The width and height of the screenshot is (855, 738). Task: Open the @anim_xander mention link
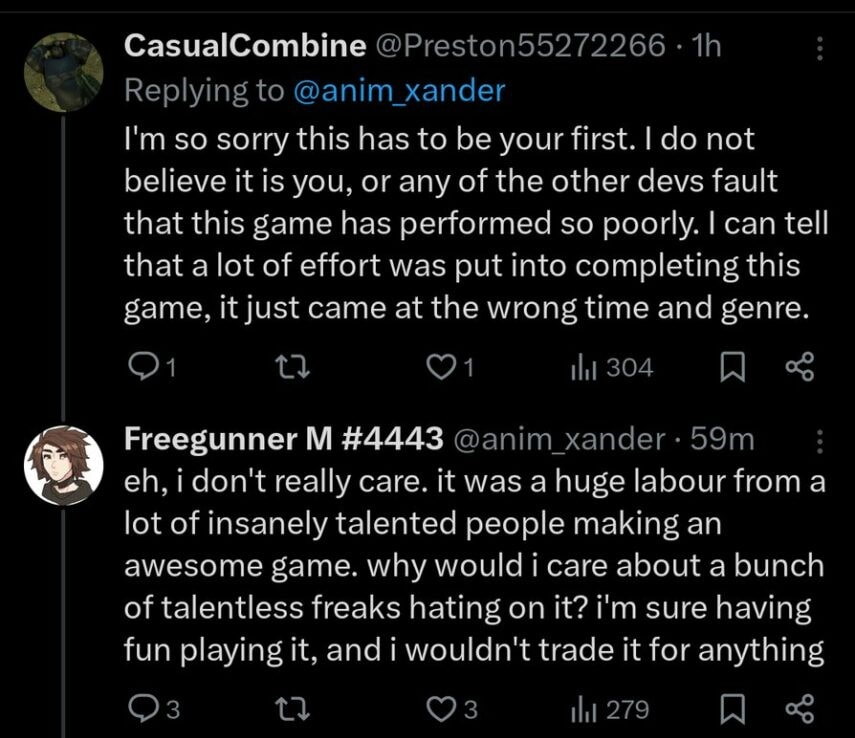(x=399, y=91)
